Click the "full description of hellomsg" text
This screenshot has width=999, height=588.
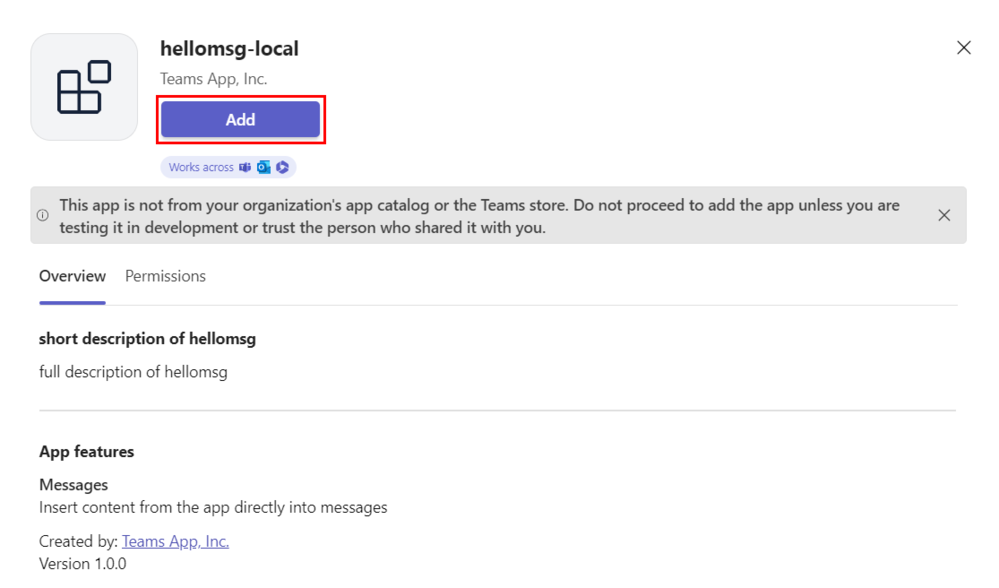click(x=133, y=372)
